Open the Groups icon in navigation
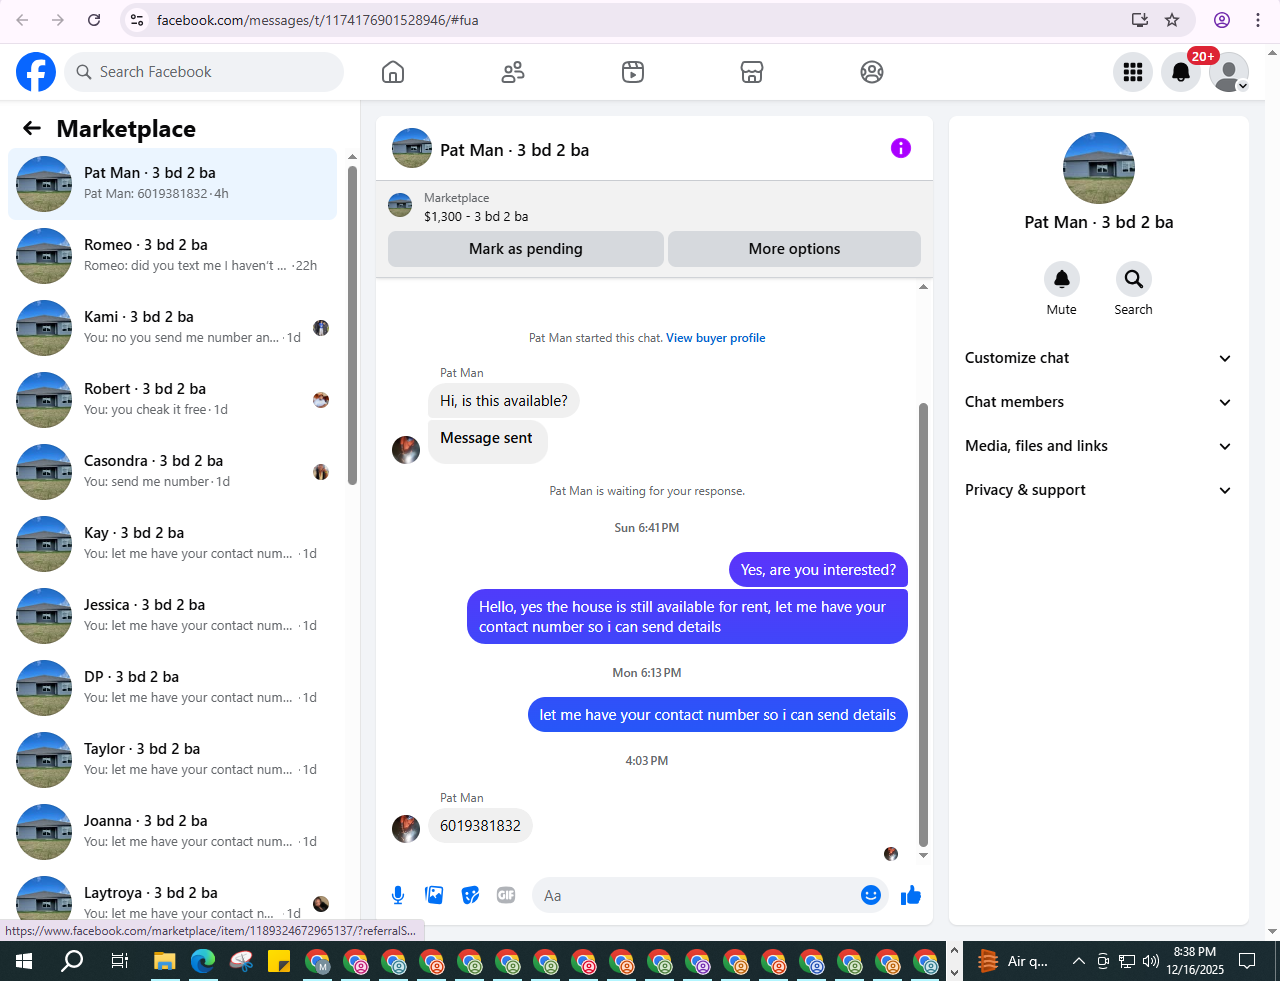Viewport: 1280px width, 981px height. (872, 72)
